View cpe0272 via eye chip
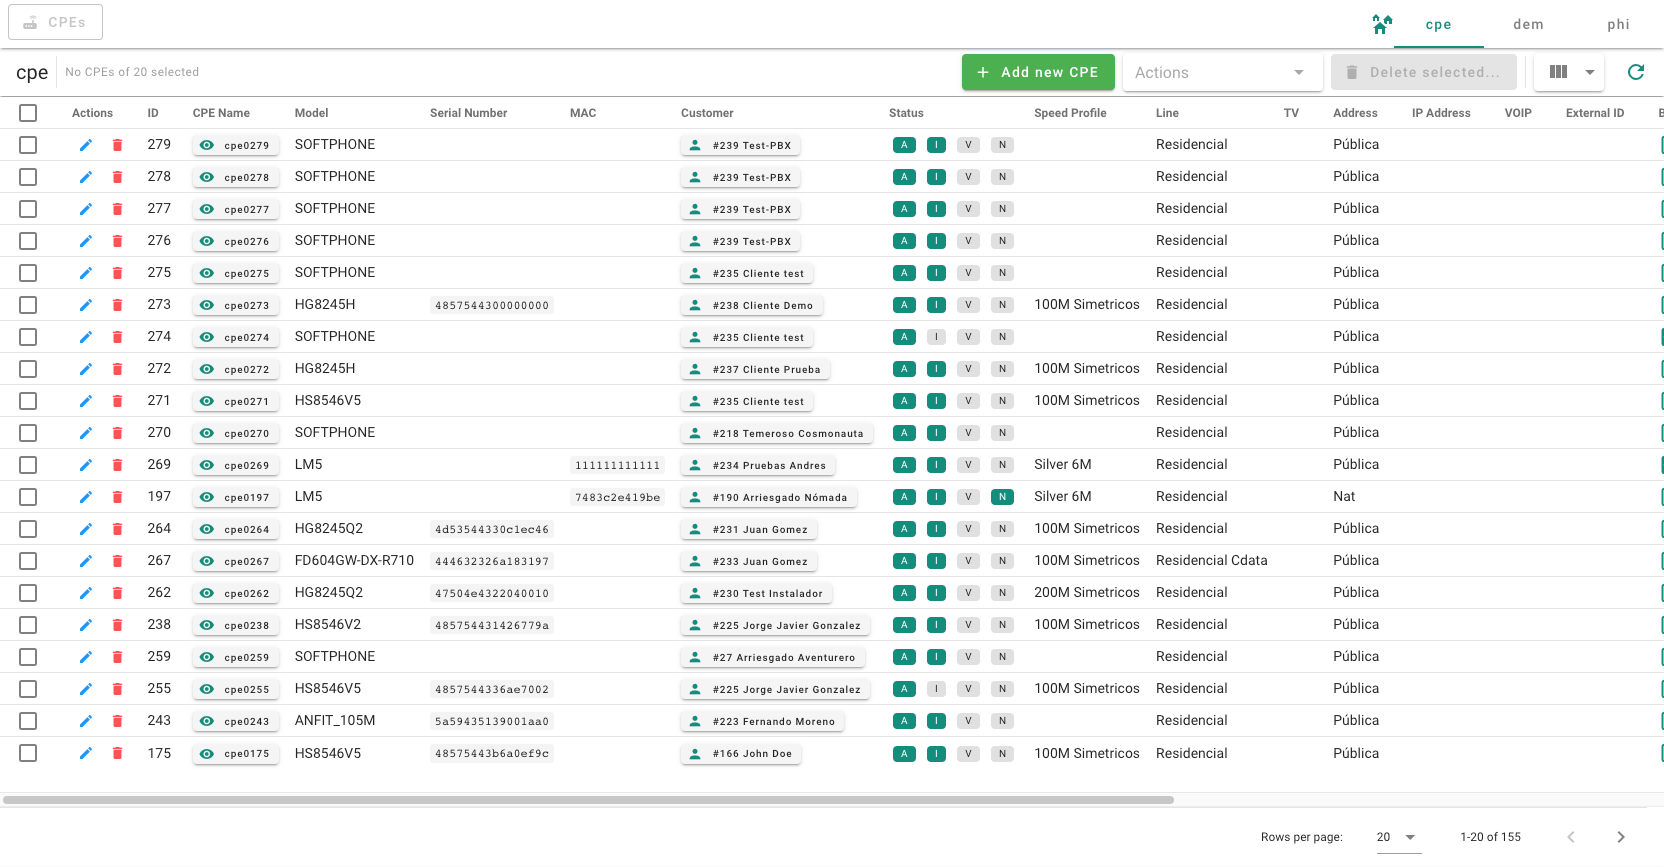 click(x=236, y=369)
